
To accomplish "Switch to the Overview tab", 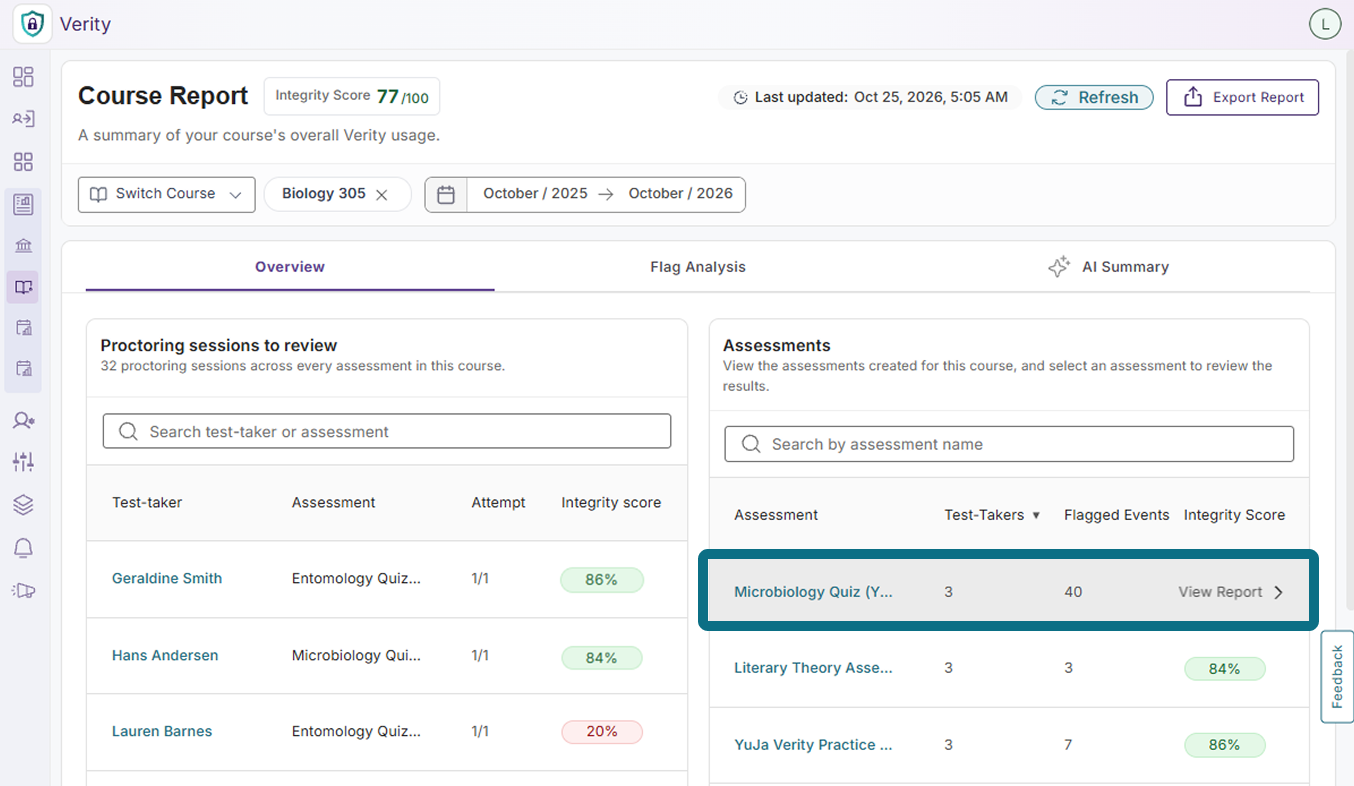I will click(x=290, y=267).
